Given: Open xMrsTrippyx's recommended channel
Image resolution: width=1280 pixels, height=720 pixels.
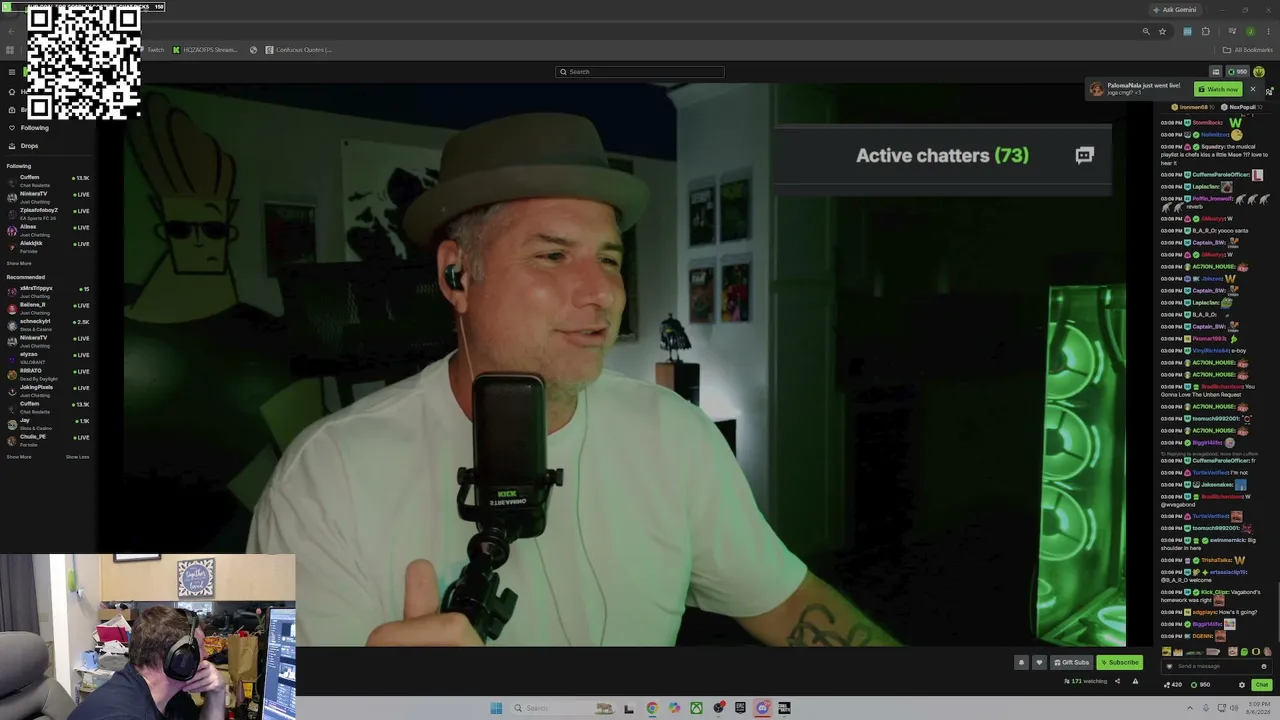Looking at the screenshot, I should point(48,291).
